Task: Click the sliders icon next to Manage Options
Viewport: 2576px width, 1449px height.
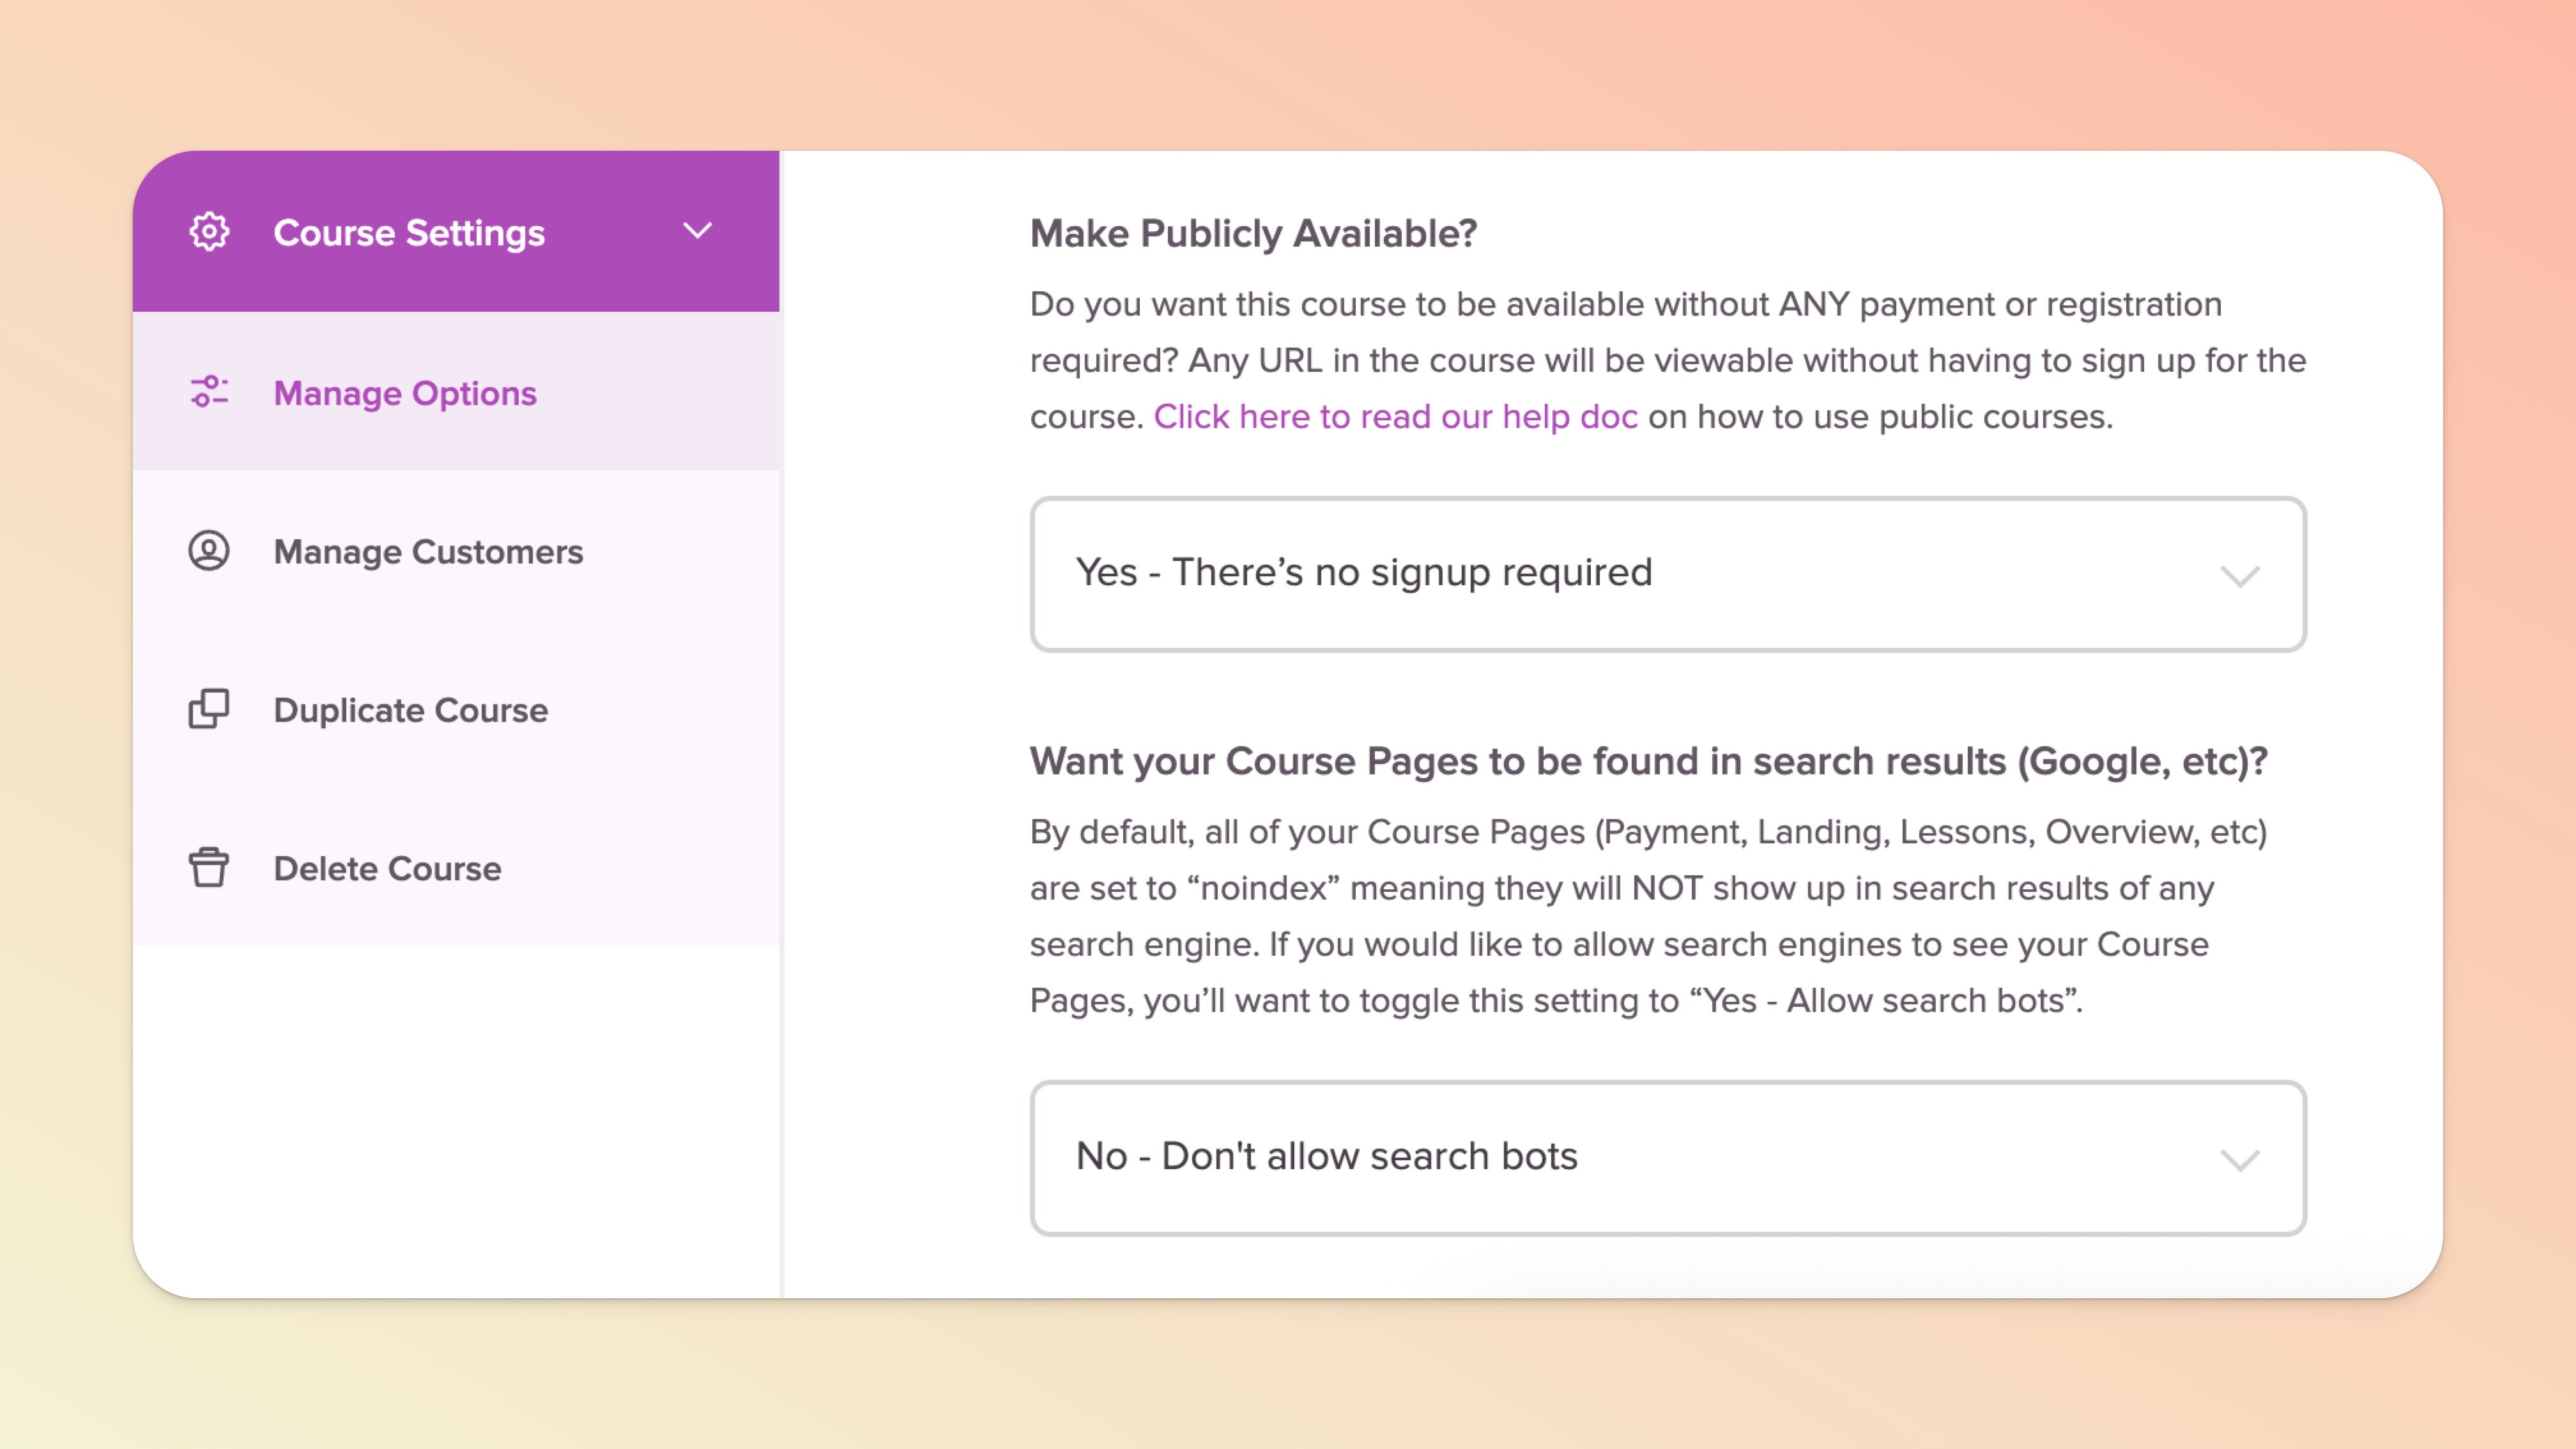Action: (x=209, y=392)
